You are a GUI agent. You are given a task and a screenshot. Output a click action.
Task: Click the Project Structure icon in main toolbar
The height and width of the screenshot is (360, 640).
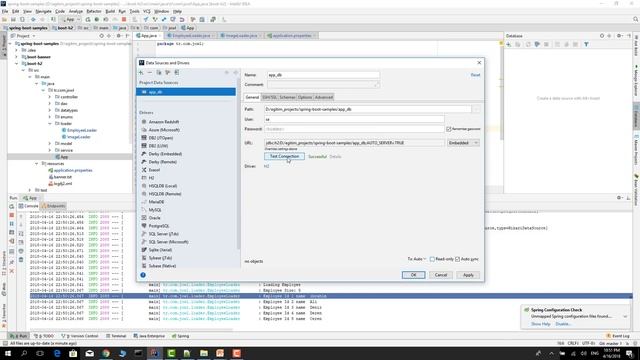(202, 19)
